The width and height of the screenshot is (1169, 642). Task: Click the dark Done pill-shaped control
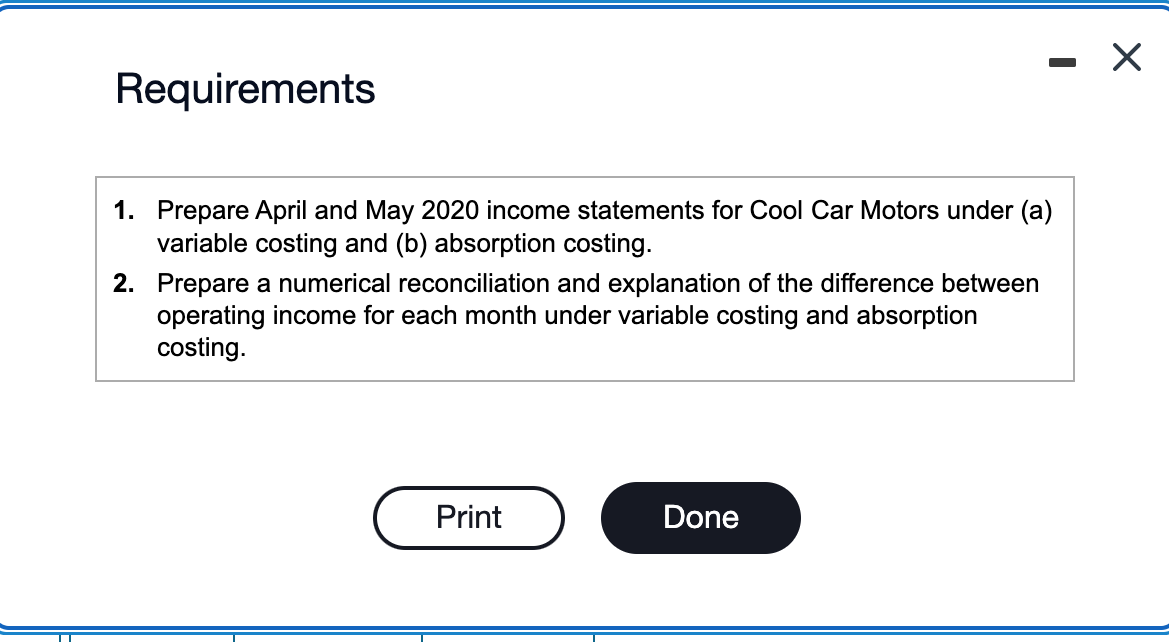[700, 517]
